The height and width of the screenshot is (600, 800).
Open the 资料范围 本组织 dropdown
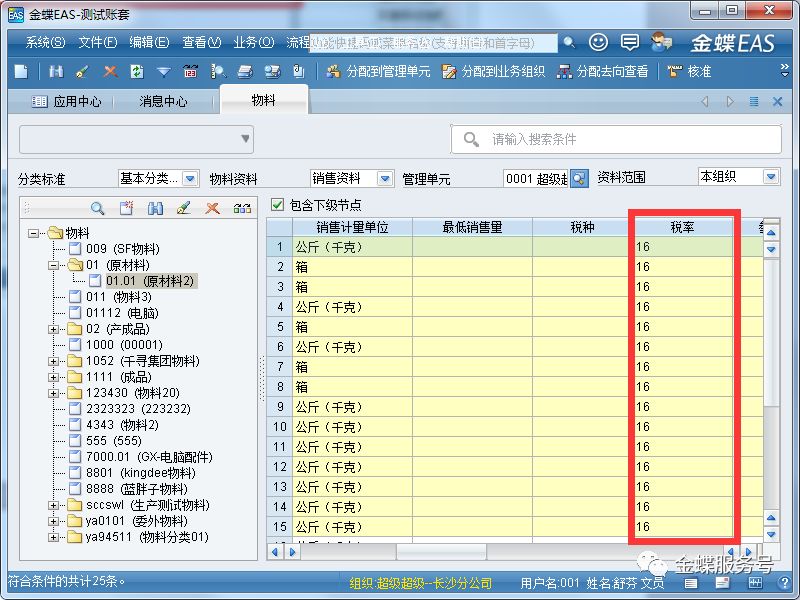pyautogui.click(x=771, y=177)
